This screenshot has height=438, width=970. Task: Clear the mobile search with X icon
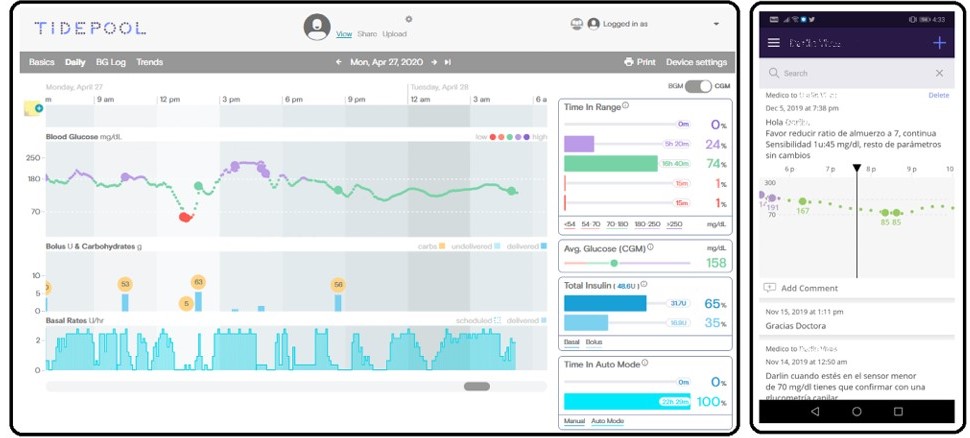(939, 73)
